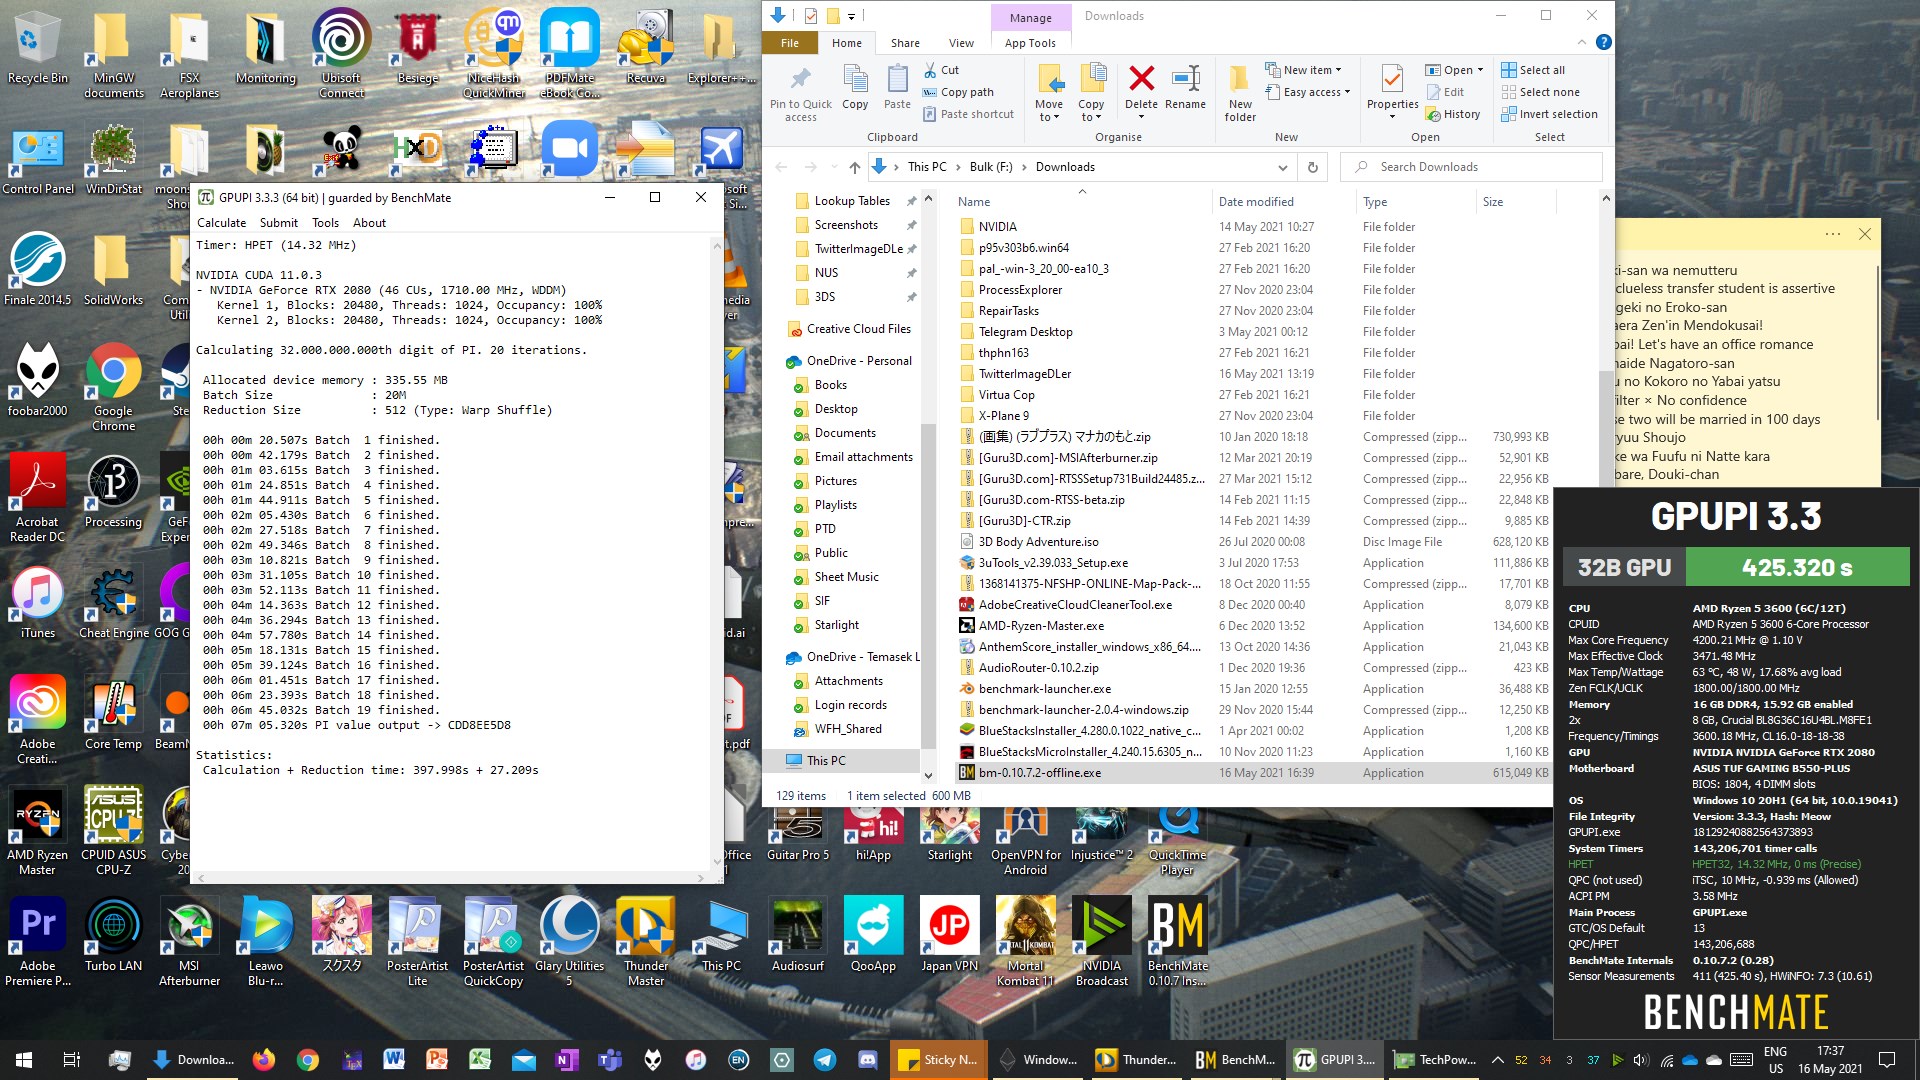Viewport: 1920px width, 1080px height.
Task: Select the Google Chrome desktop icon
Action: click(113, 387)
